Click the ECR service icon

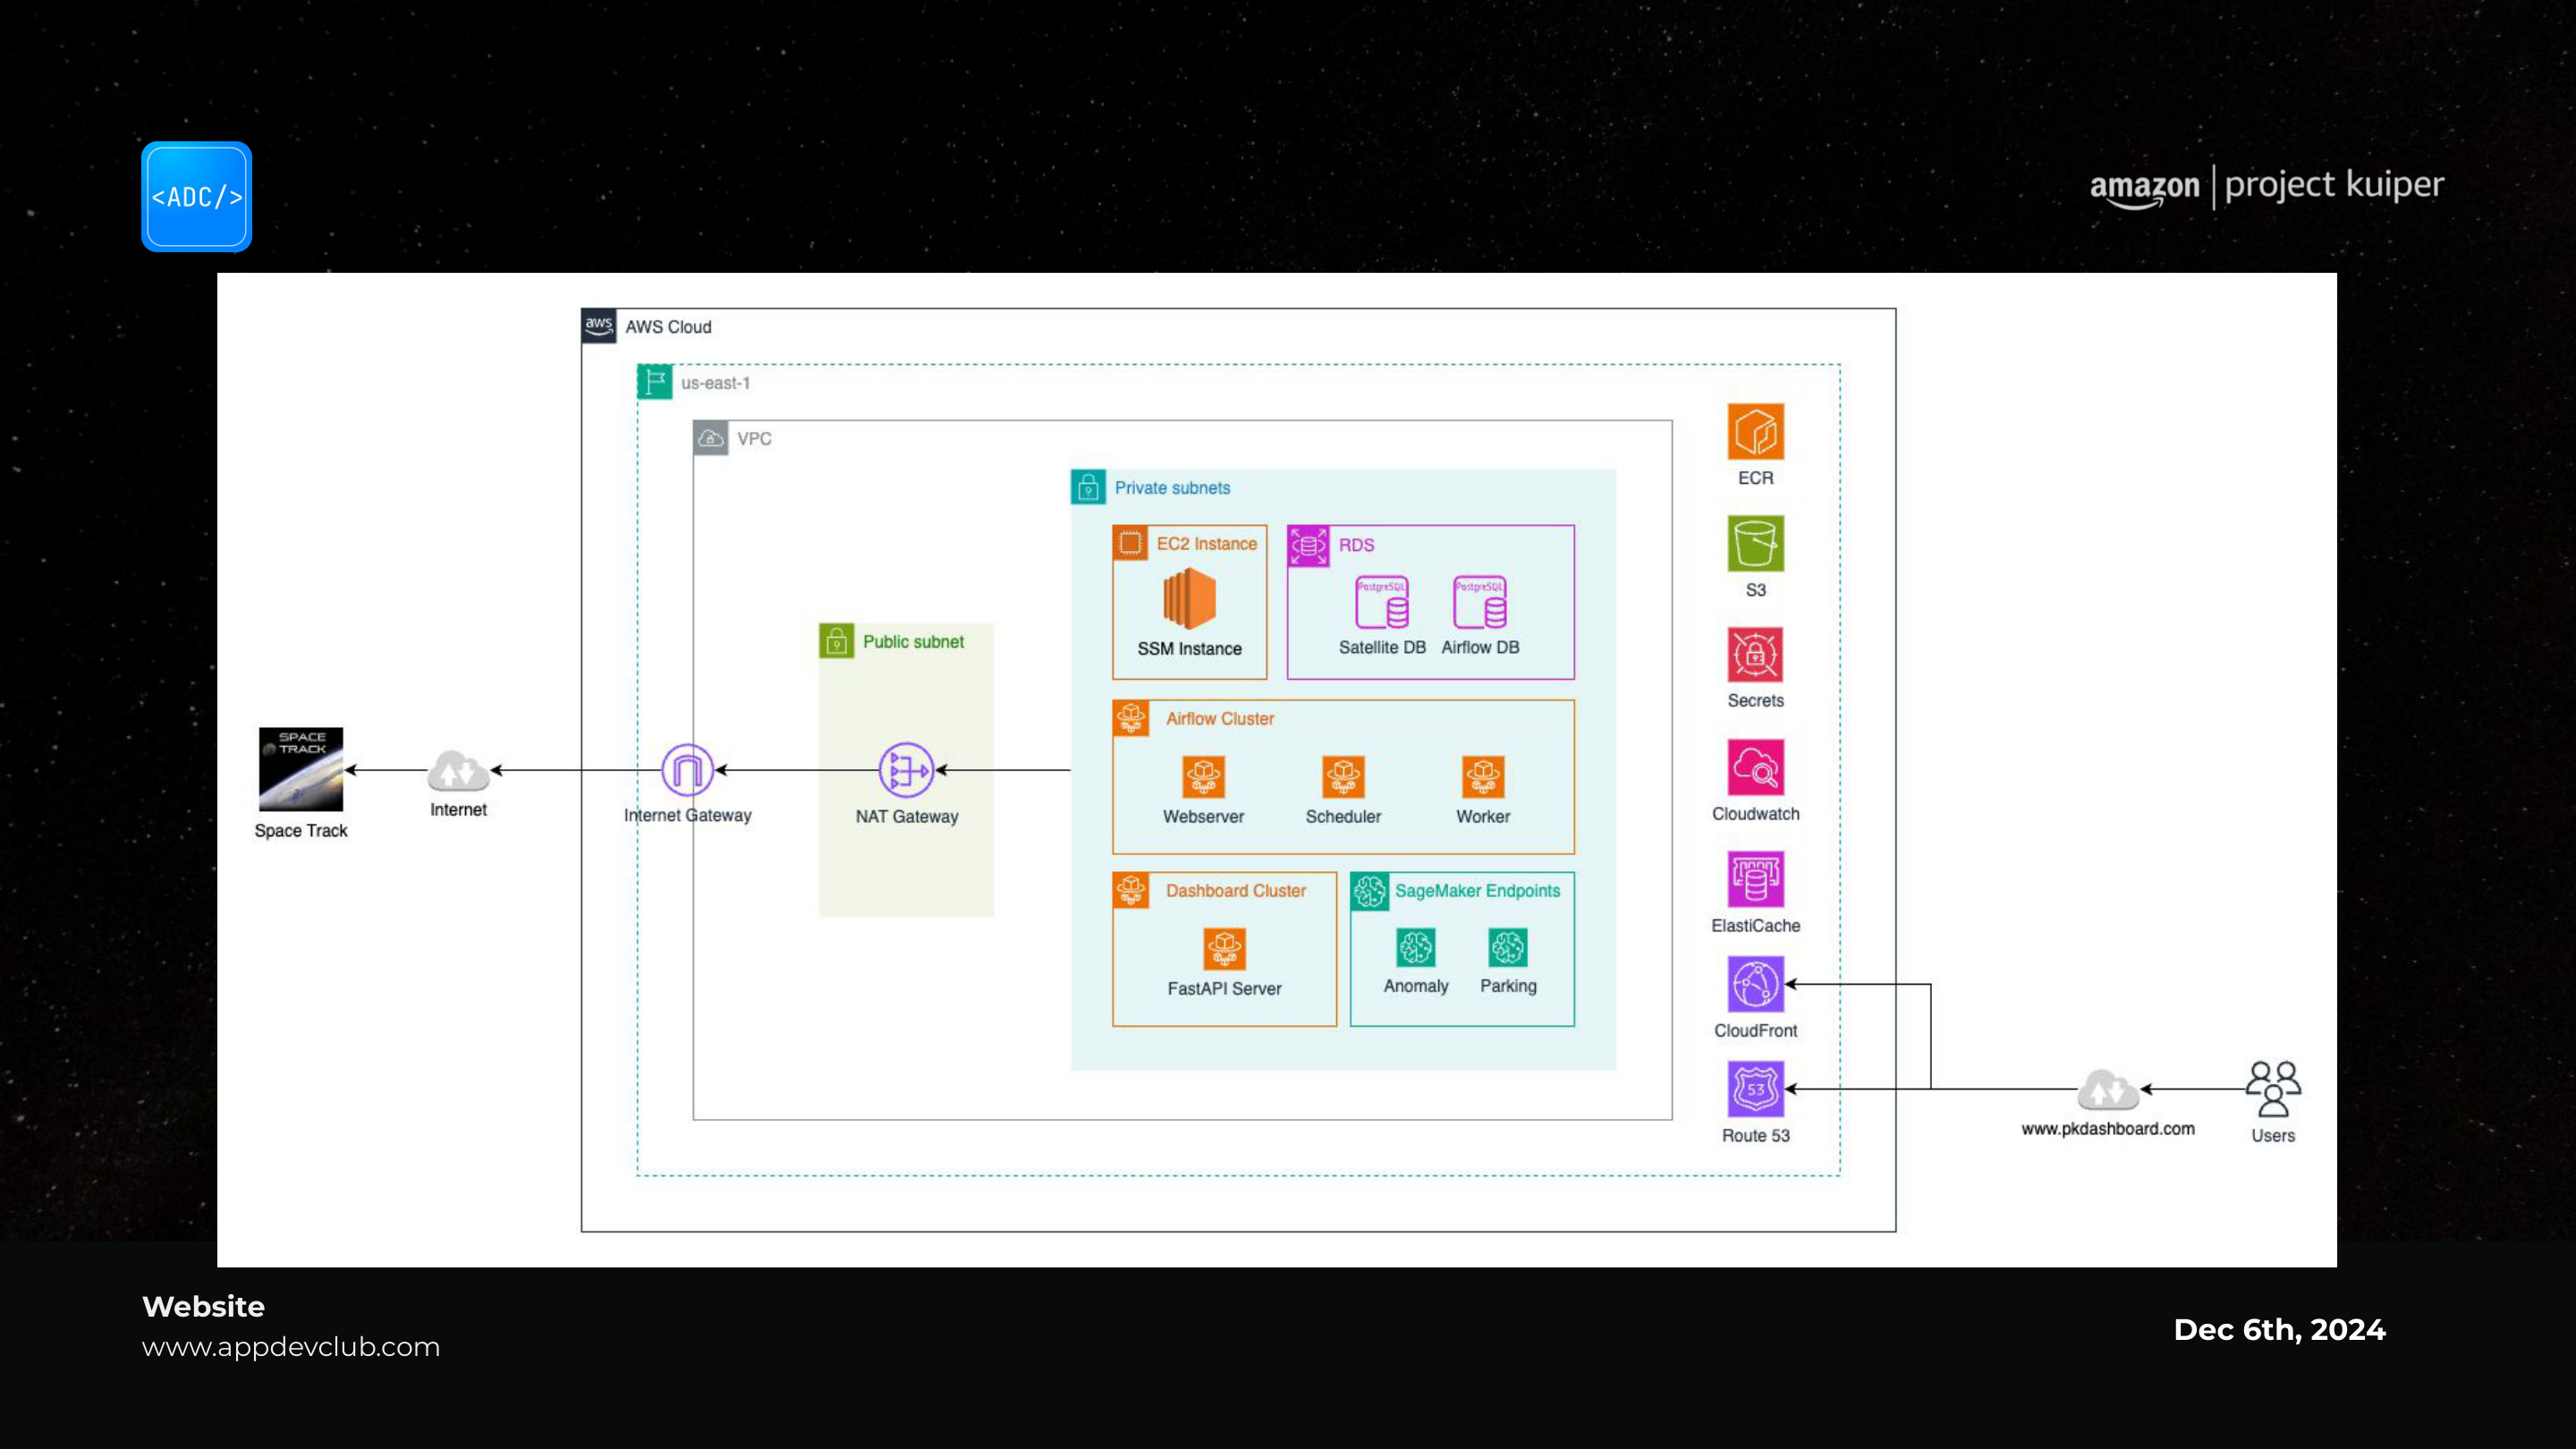[1755, 432]
